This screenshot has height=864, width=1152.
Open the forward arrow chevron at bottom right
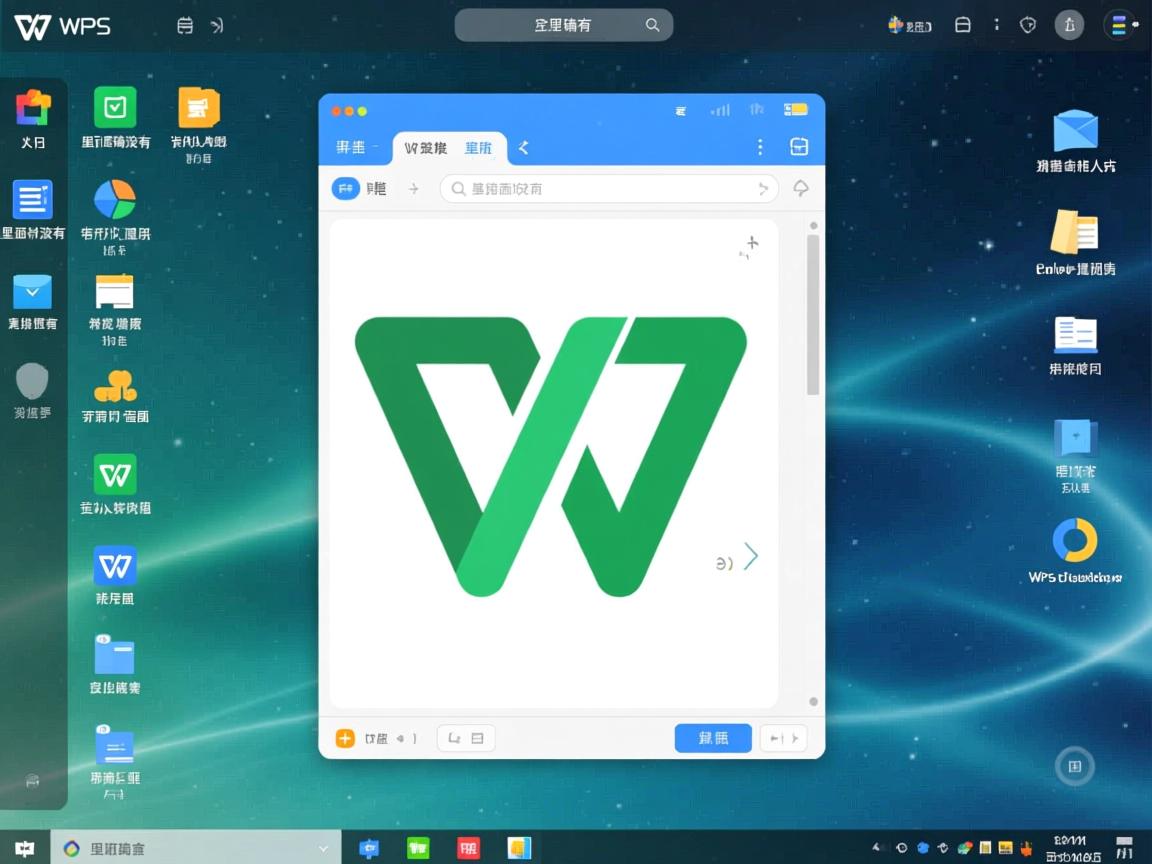pyautogui.click(x=751, y=556)
